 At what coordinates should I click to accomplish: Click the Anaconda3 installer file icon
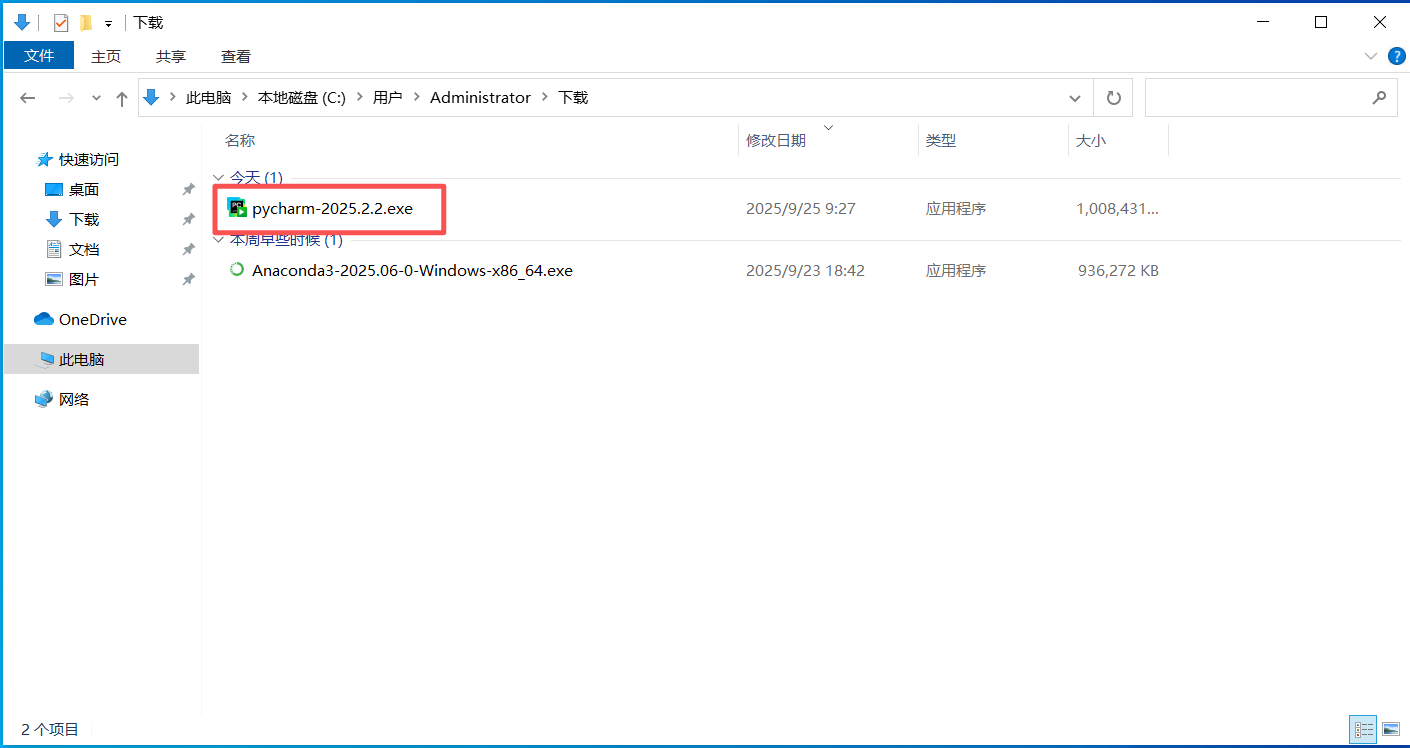pos(237,269)
